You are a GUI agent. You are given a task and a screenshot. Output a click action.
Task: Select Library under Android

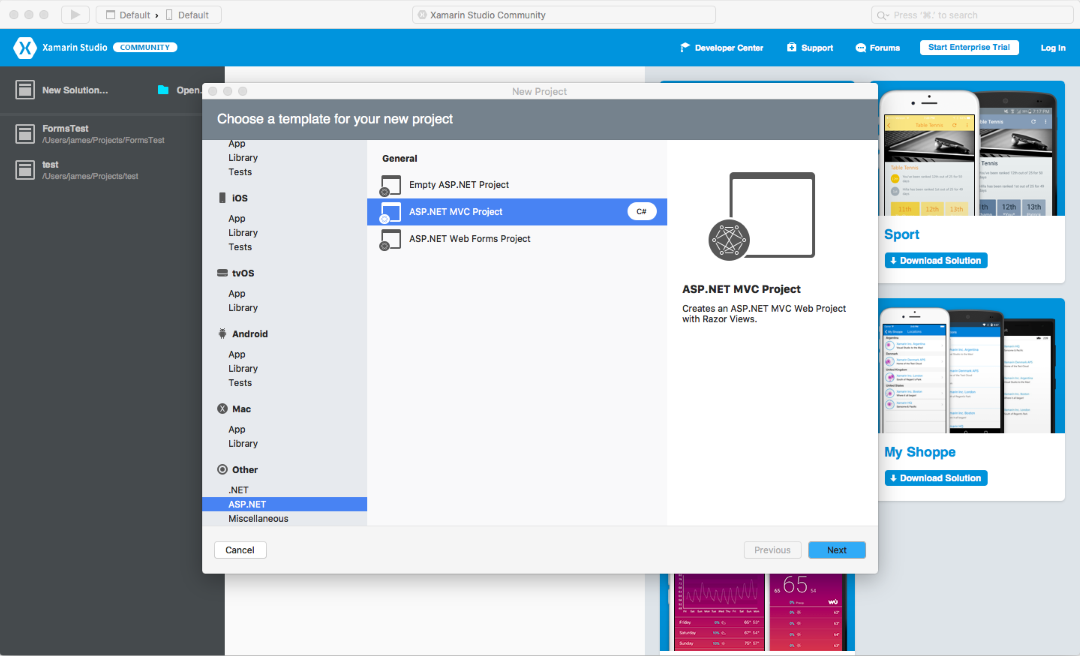click(243, 369)
